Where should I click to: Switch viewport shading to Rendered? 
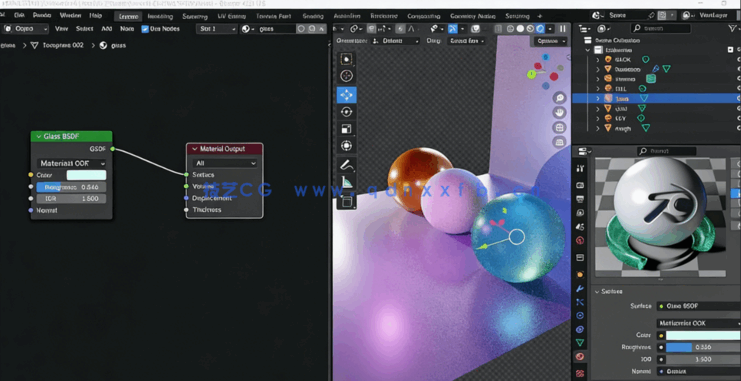tap(540, 29)
